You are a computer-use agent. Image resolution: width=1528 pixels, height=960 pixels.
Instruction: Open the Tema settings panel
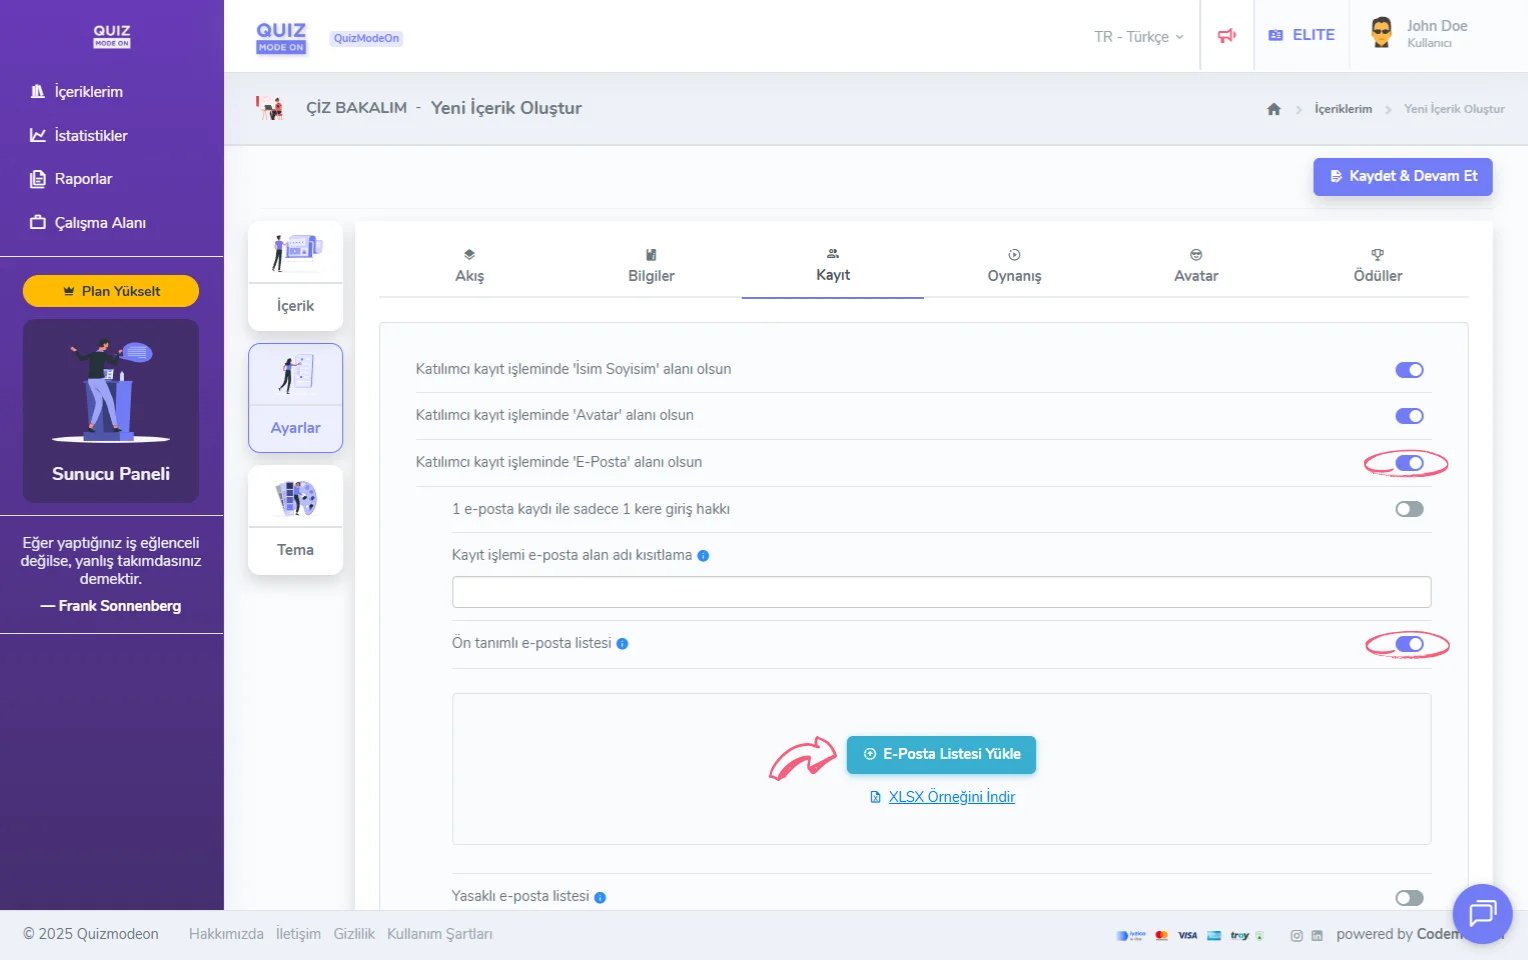click(295, 519)
